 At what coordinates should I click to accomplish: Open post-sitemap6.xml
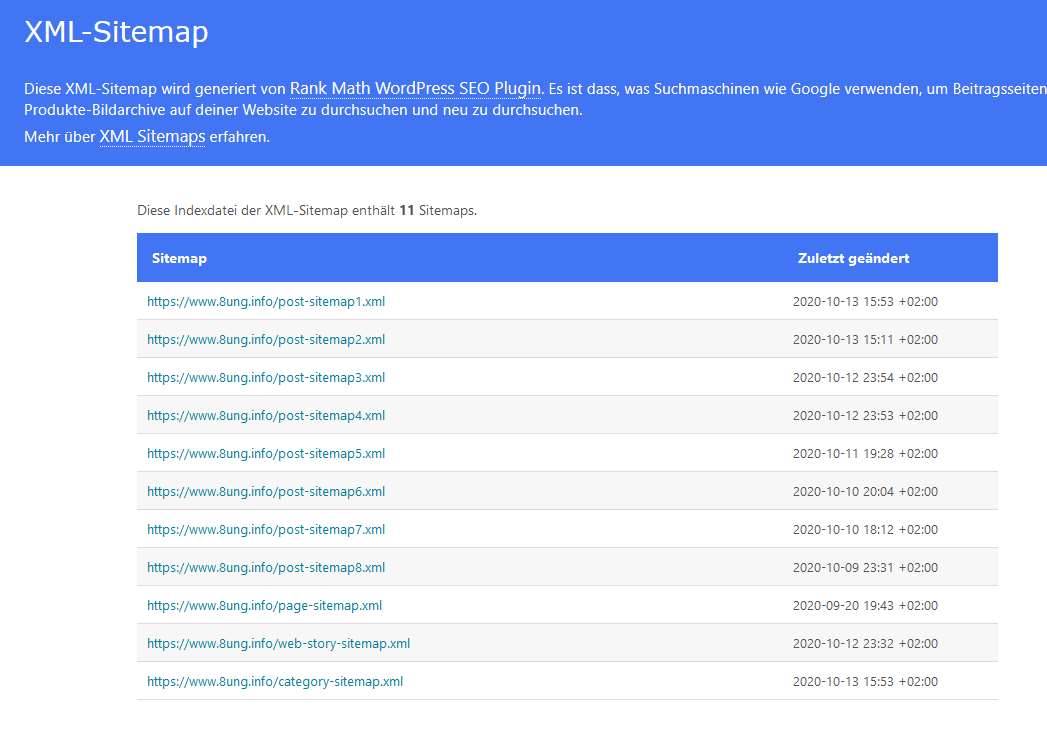[266, 491]
